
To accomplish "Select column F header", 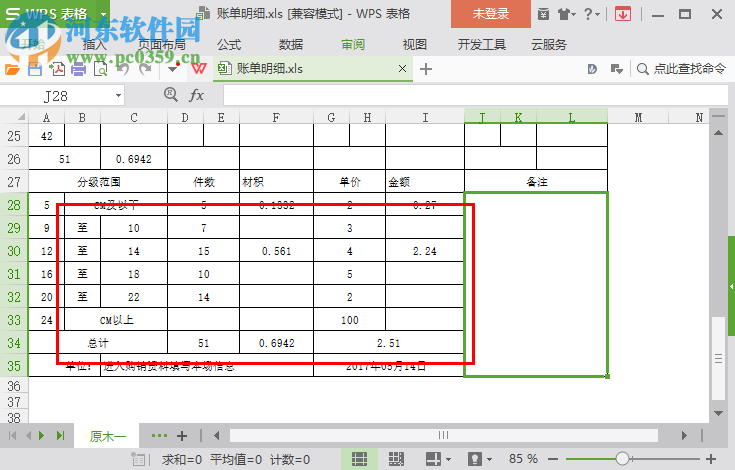I will (276, 117).
